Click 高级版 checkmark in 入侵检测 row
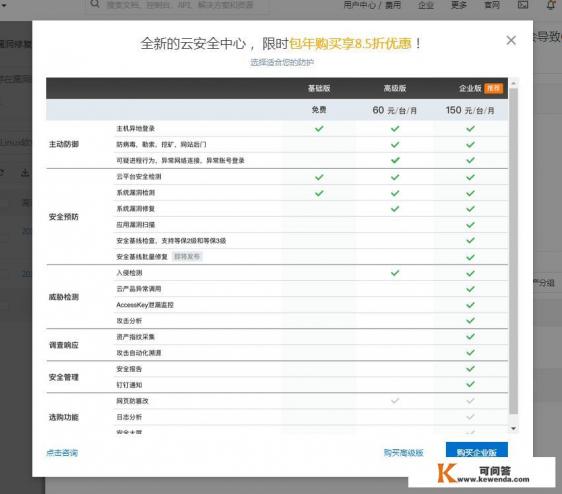The height and width of the screenshot is (494, 562). coord(395,273)
